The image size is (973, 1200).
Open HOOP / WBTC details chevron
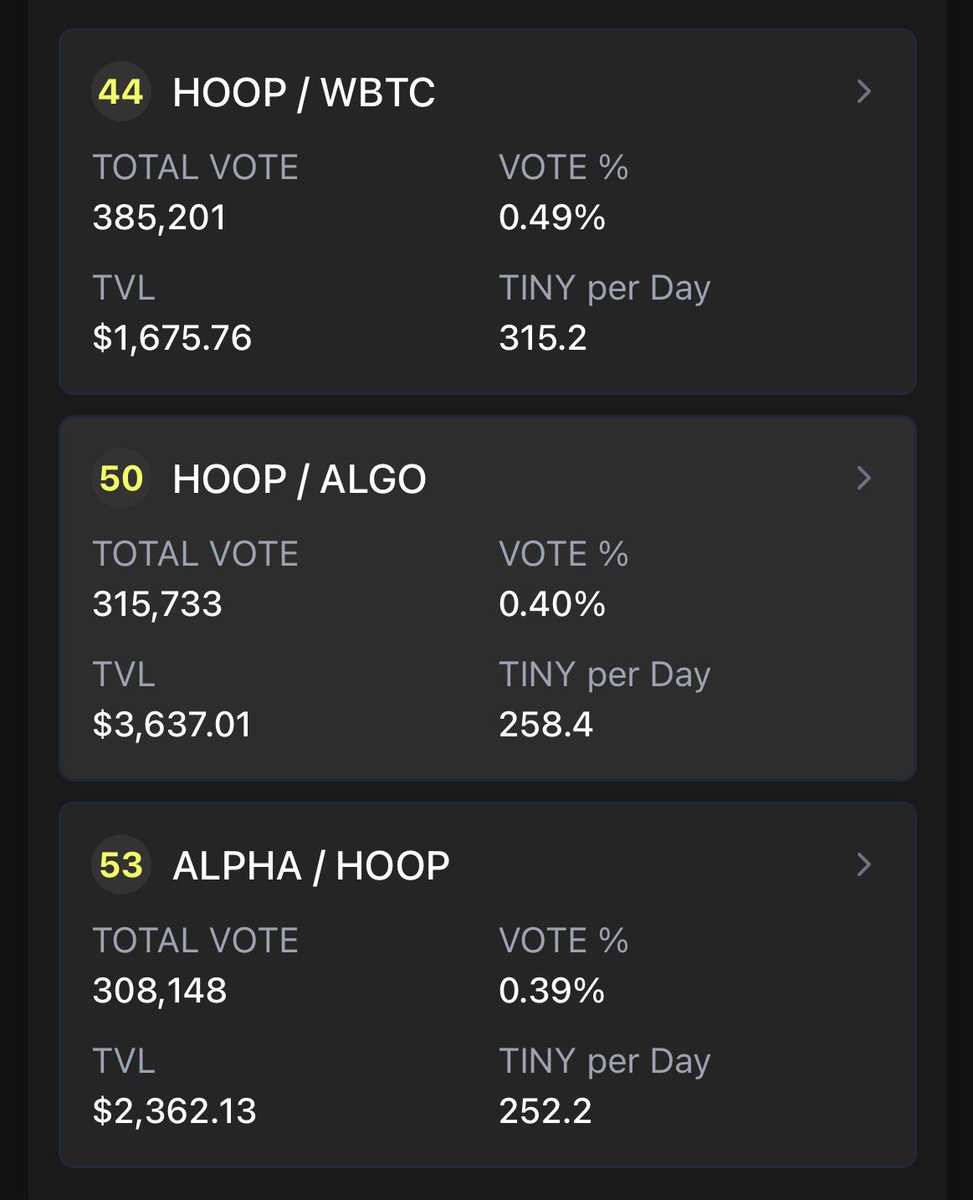click(x=865, y=92)
